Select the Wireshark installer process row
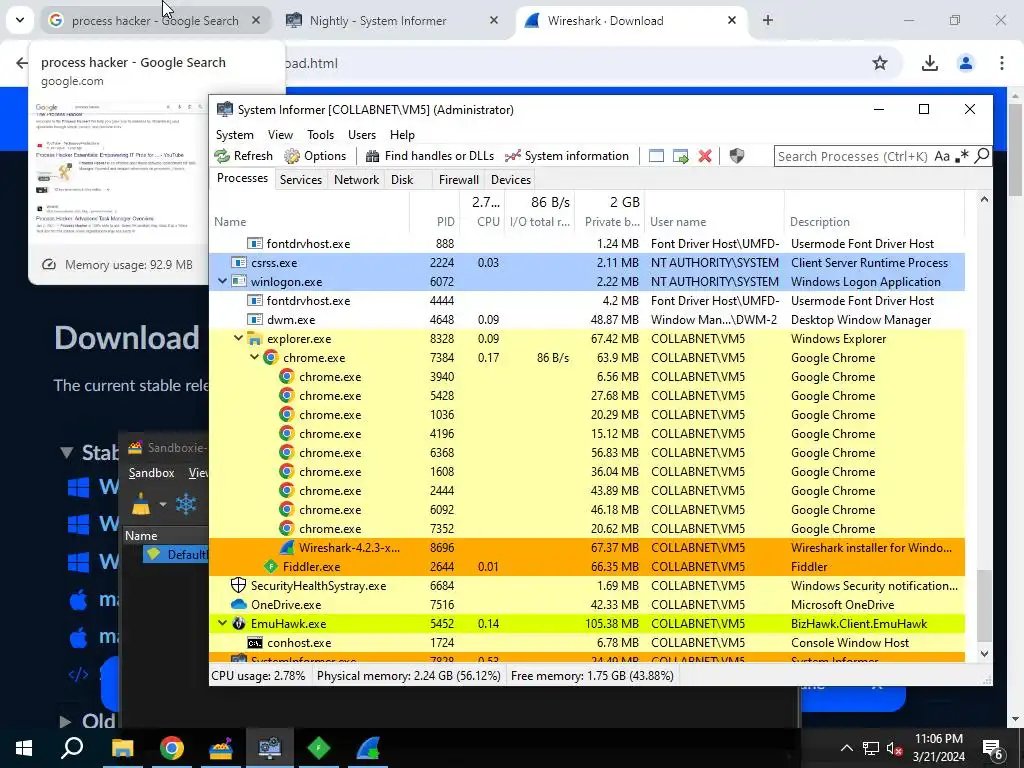1024x768 pixels. pyautogui.click(x=587, y=547)
